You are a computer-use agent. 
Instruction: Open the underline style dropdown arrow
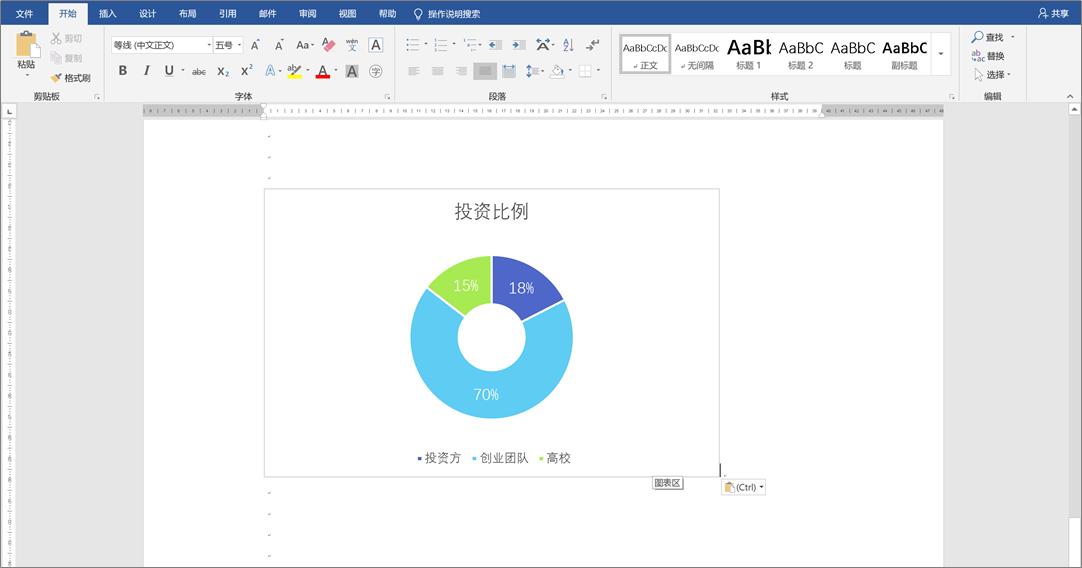(183, 70)
